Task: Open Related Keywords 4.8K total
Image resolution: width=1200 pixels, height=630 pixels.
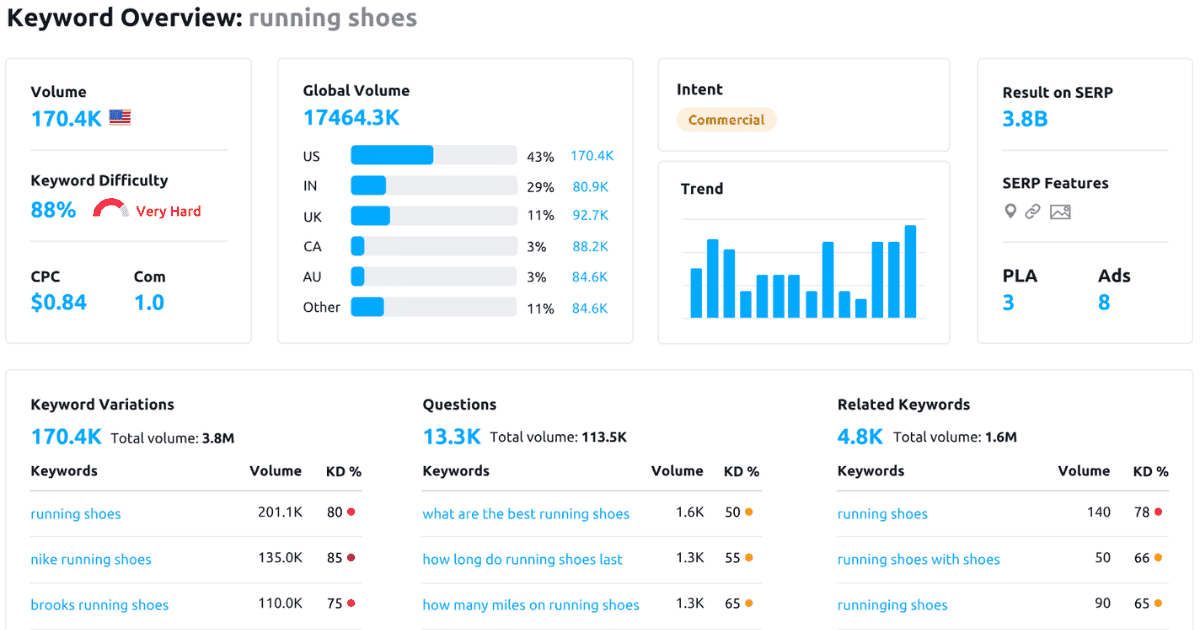Action: 860,436
